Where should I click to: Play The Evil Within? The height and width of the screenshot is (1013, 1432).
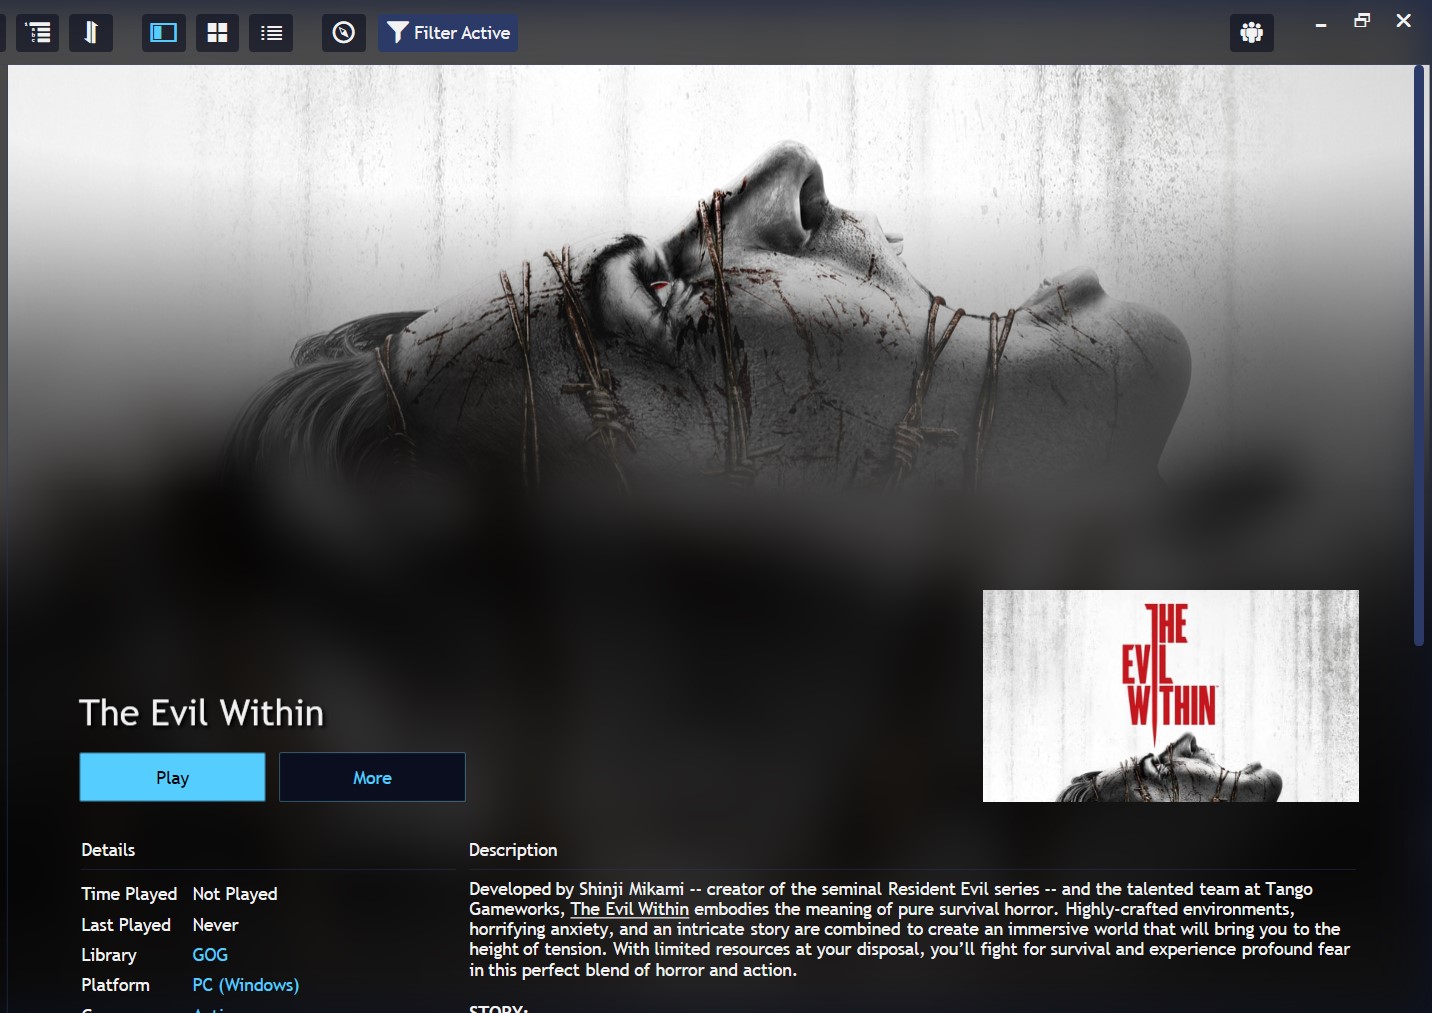(172, 777)
